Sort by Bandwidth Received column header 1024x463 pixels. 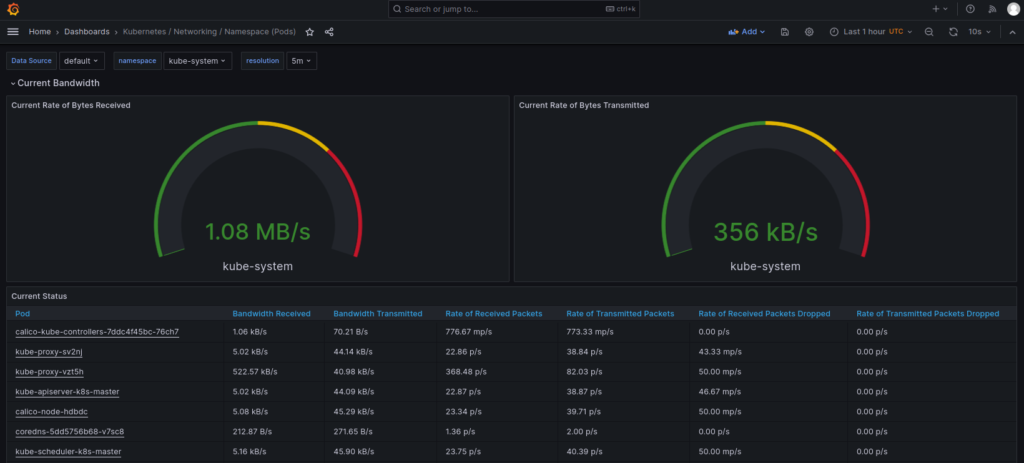271,314
